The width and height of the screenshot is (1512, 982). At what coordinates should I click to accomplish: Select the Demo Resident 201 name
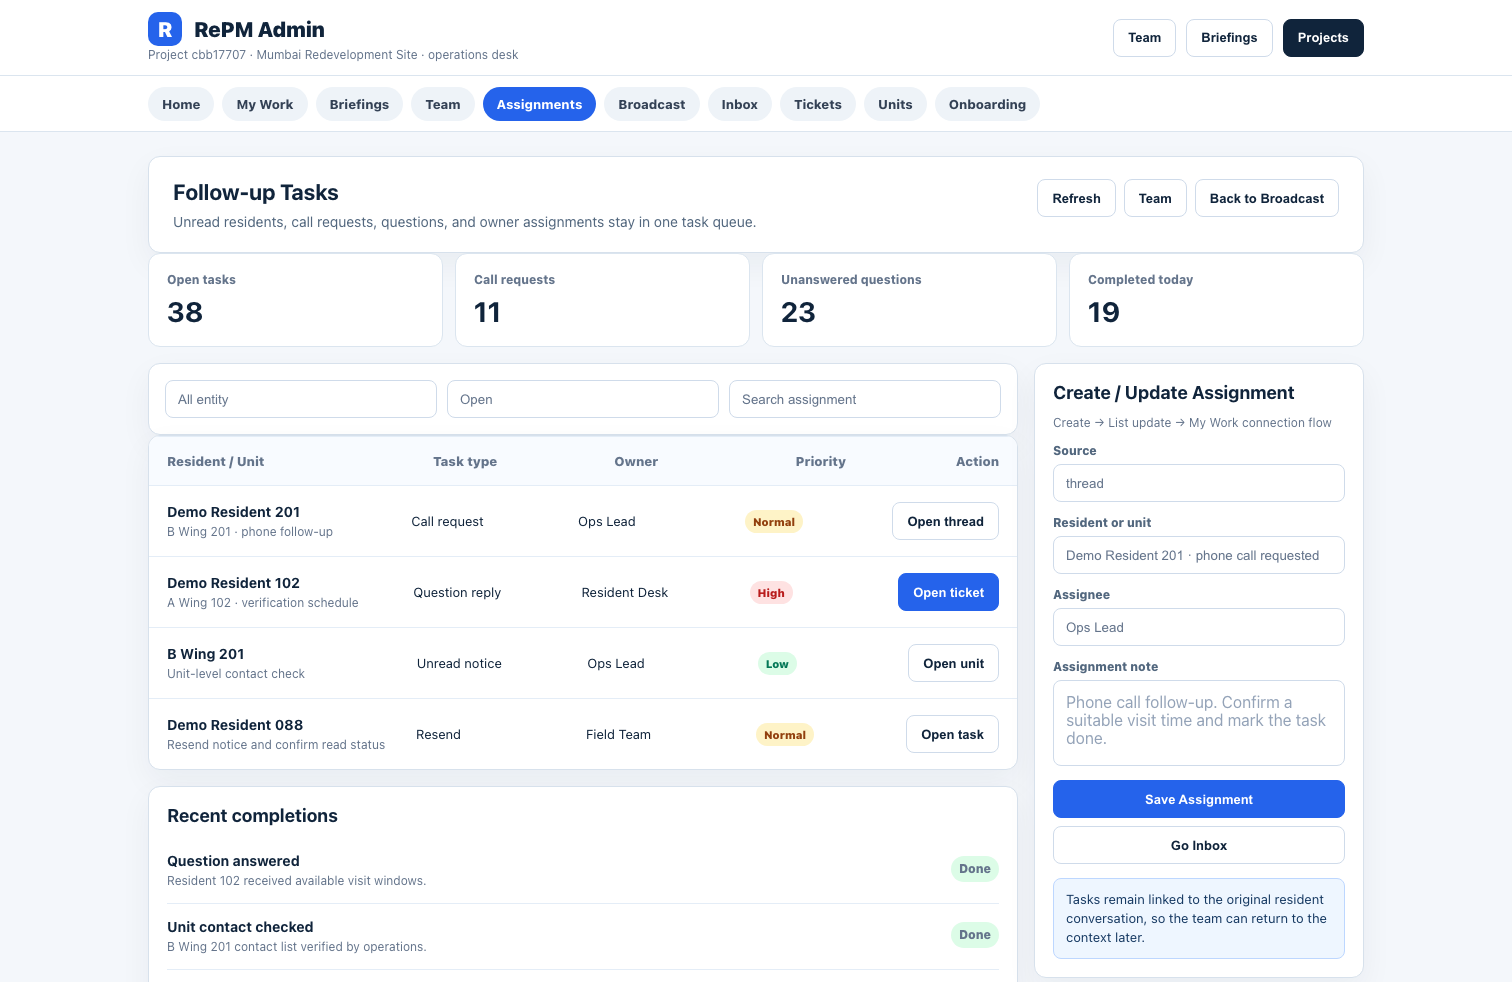pyautogui.click(x=233, y=512)
